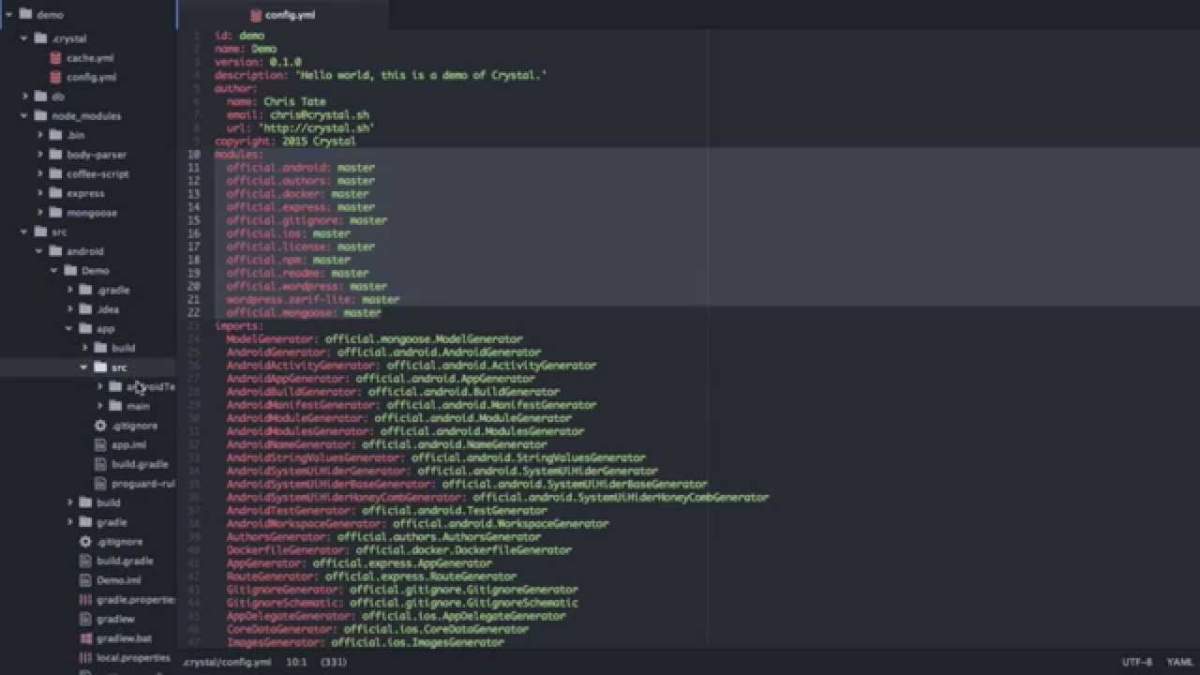Image resolution: width=1200 pixels, height=675 pixels.
Task: Open config.yml in the tree view
Action: [x=91, y=77]
